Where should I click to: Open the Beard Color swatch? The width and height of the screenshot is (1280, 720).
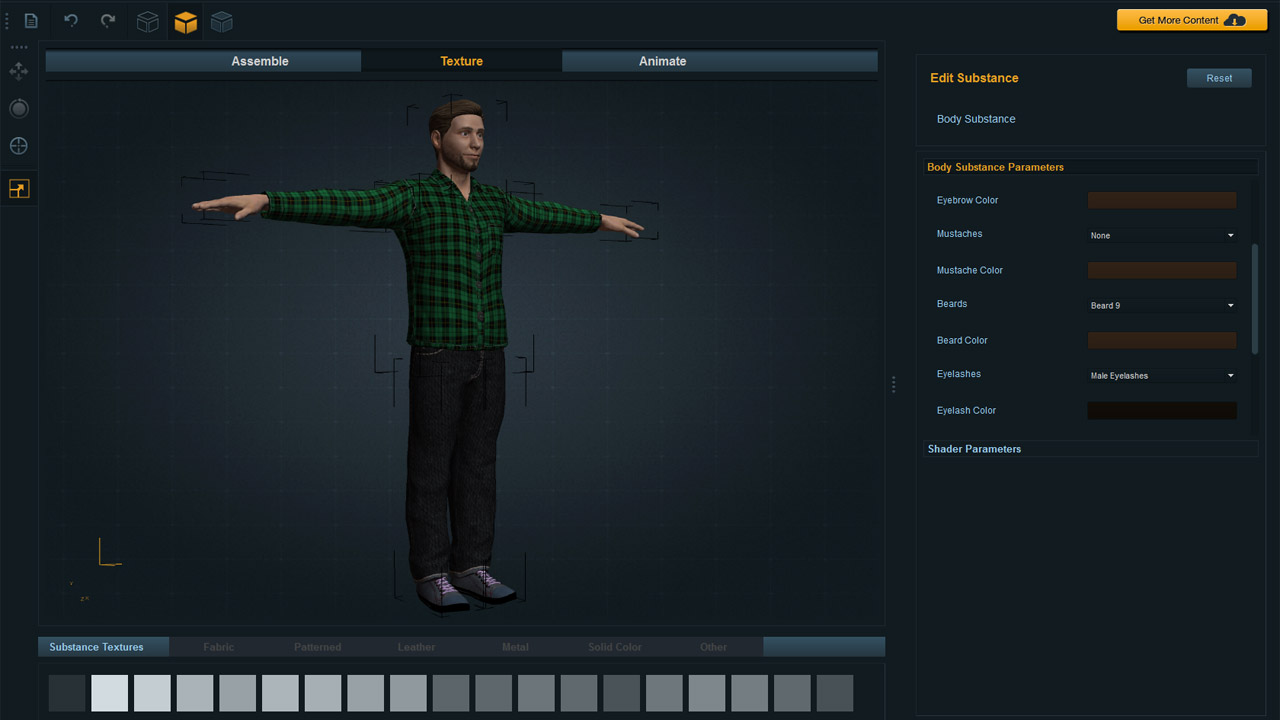(x=1162, y=341)
